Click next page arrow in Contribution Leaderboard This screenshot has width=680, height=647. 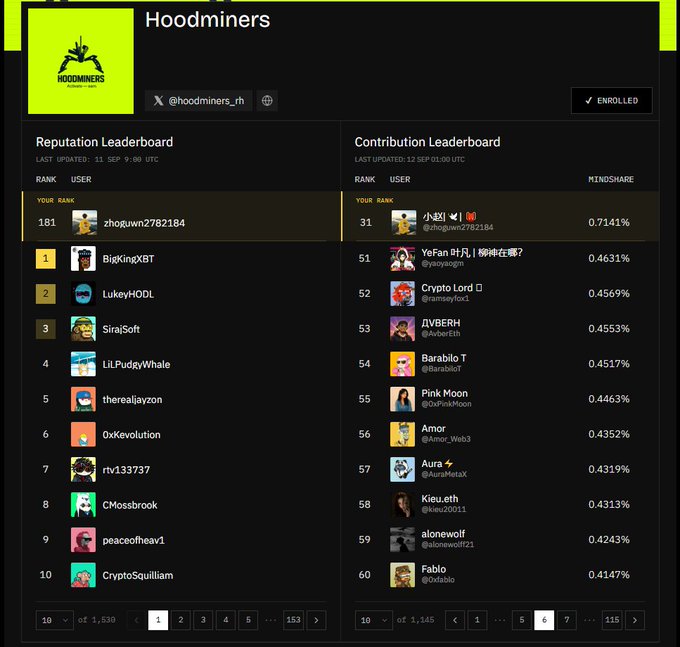(635, 620)
